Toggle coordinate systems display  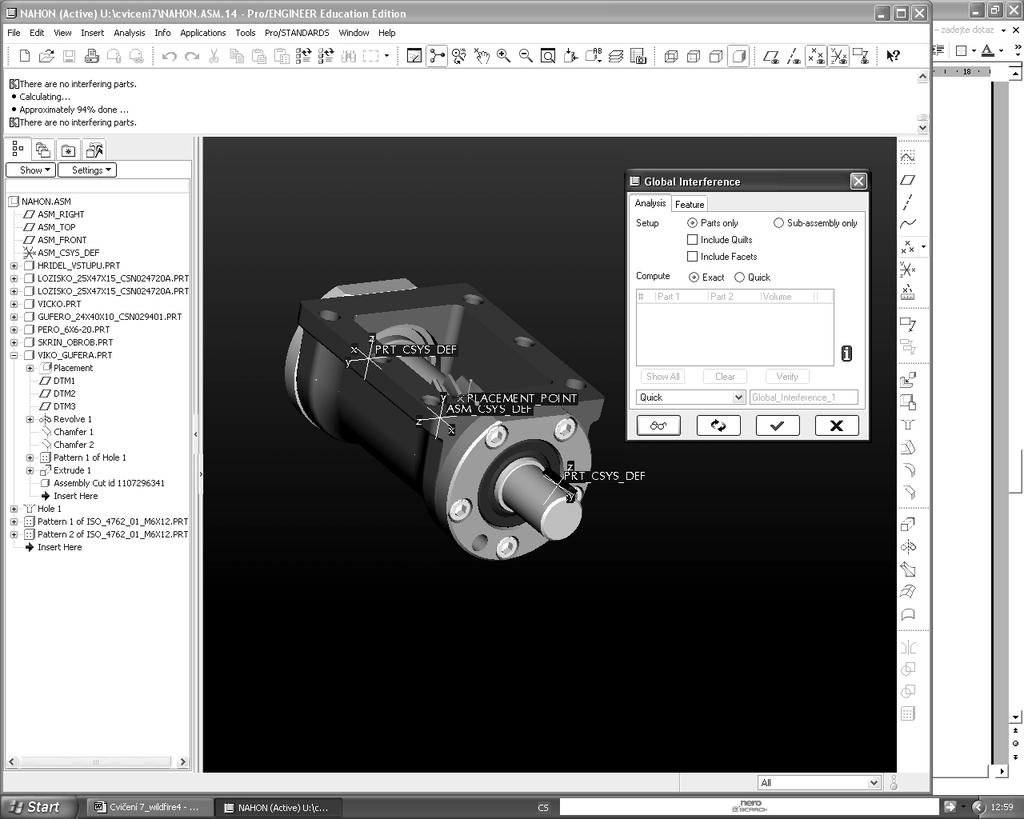point(839,56)
